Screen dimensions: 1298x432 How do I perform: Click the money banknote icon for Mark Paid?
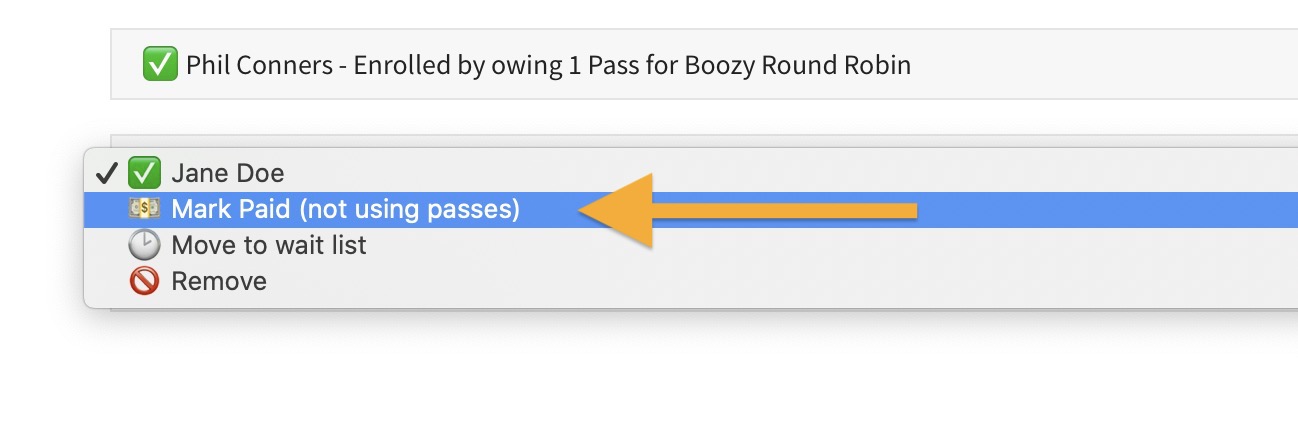coord(144,210)
